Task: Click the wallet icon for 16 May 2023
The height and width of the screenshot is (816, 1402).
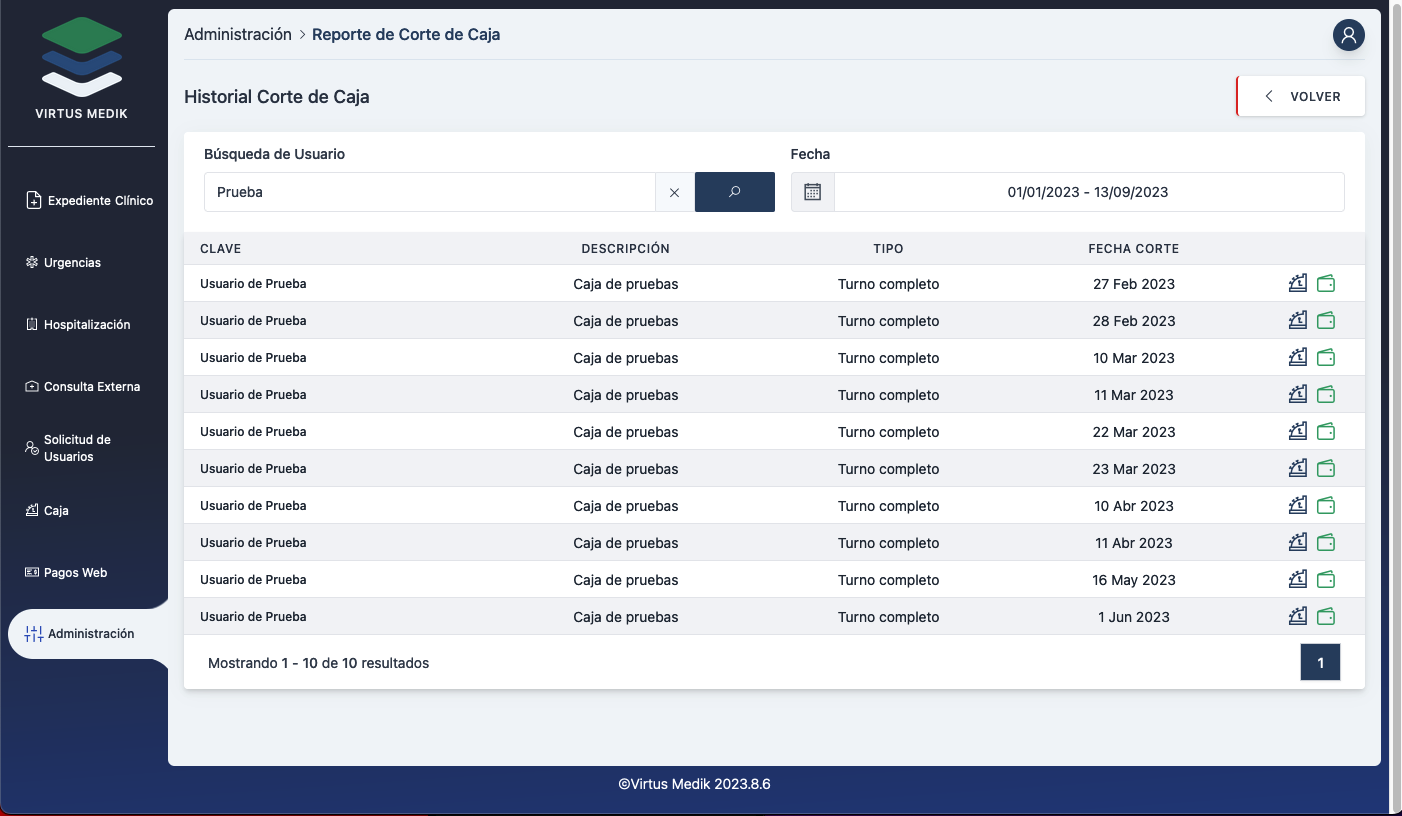Action: coord(1326,580)
